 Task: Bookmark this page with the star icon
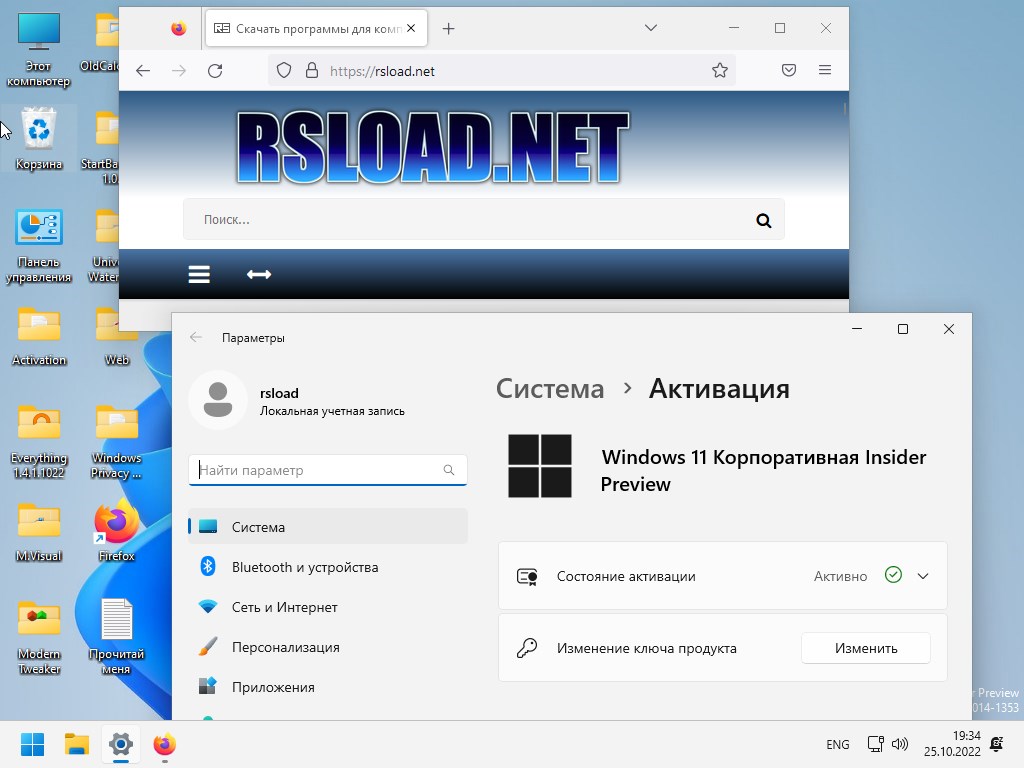720,71
